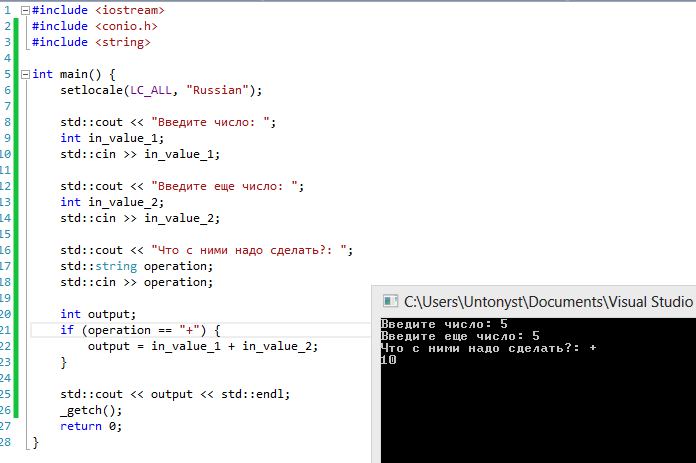Click the string "Russian" on line 6

(x=218, y=90)
